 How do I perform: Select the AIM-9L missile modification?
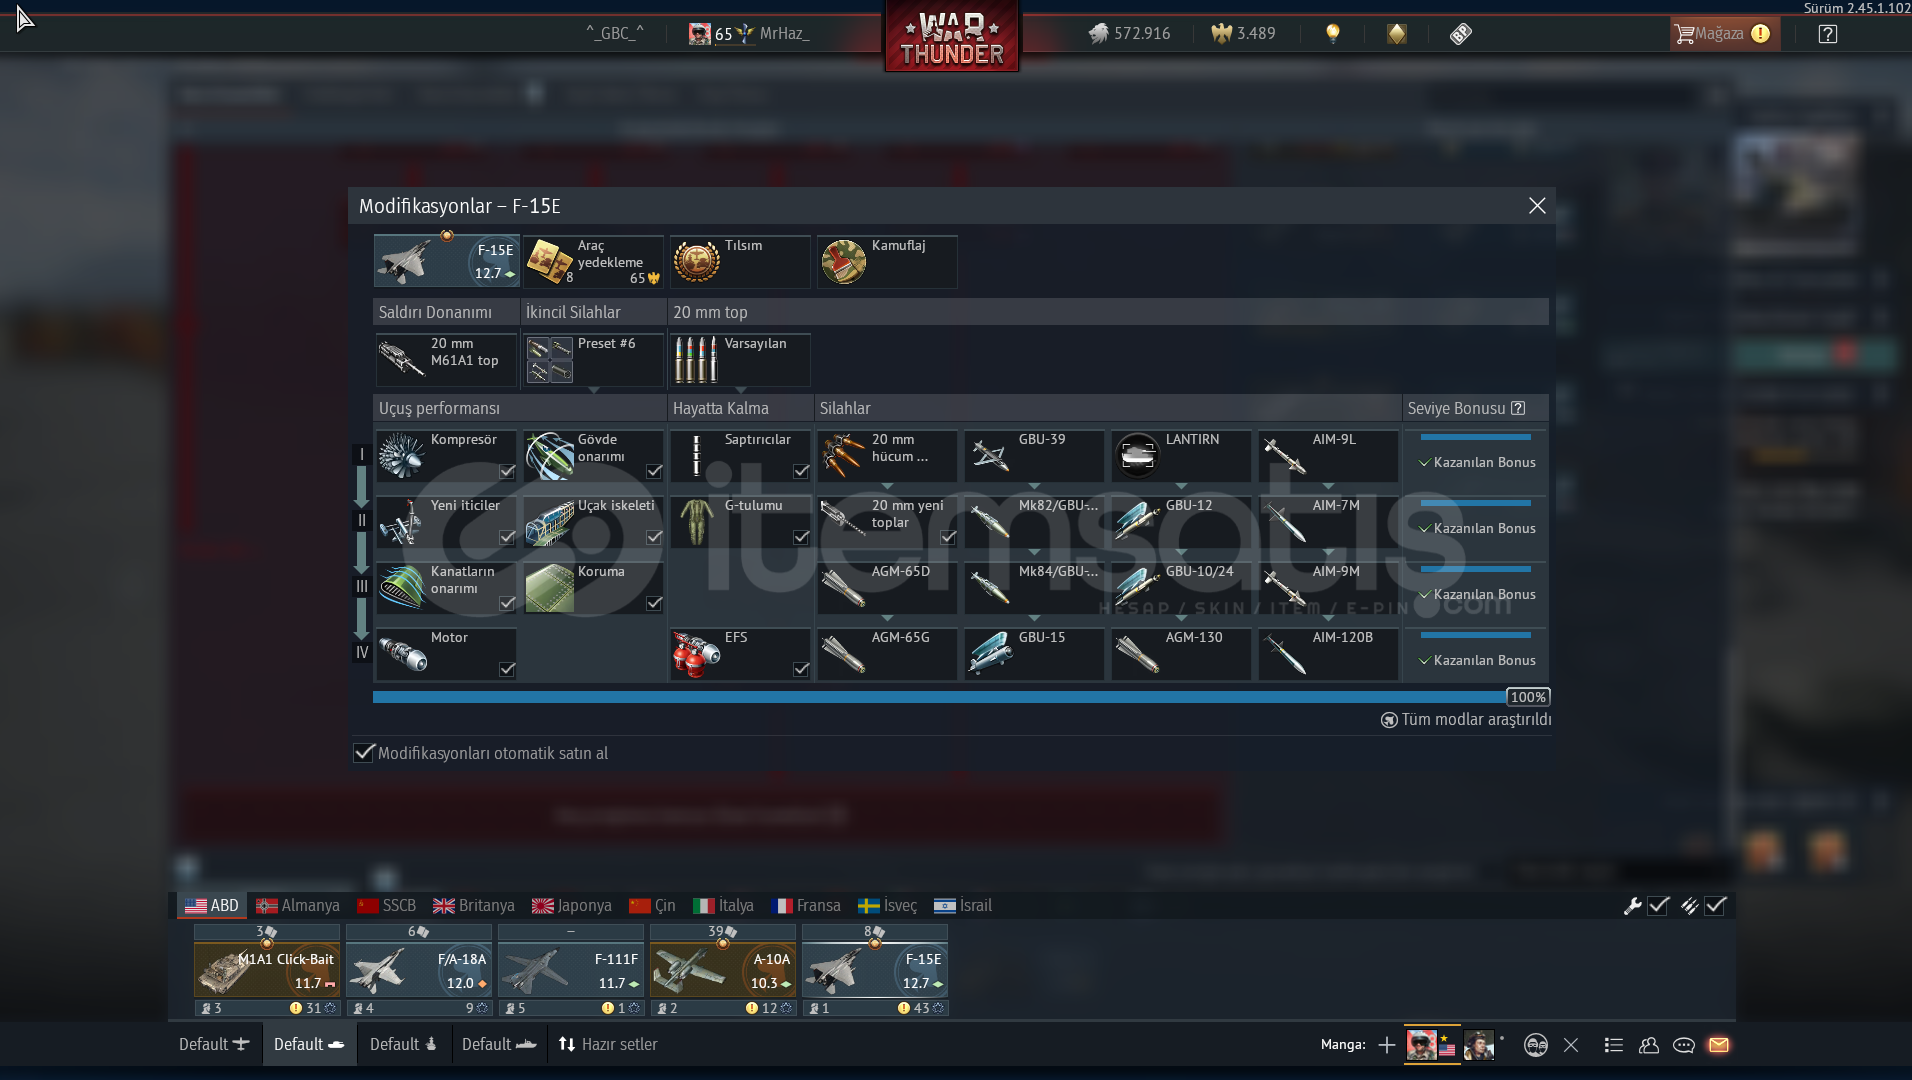(1328, 456)
